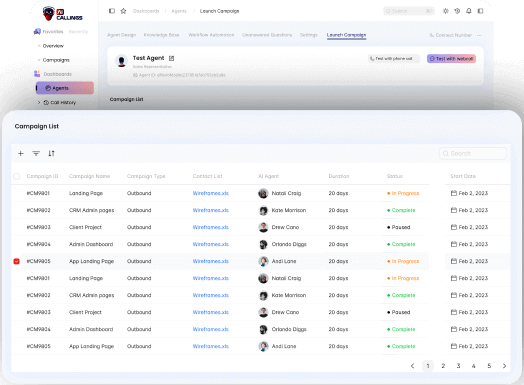Select the Unanswered Questions tab
524x385 pixels.
coord(267,35)
